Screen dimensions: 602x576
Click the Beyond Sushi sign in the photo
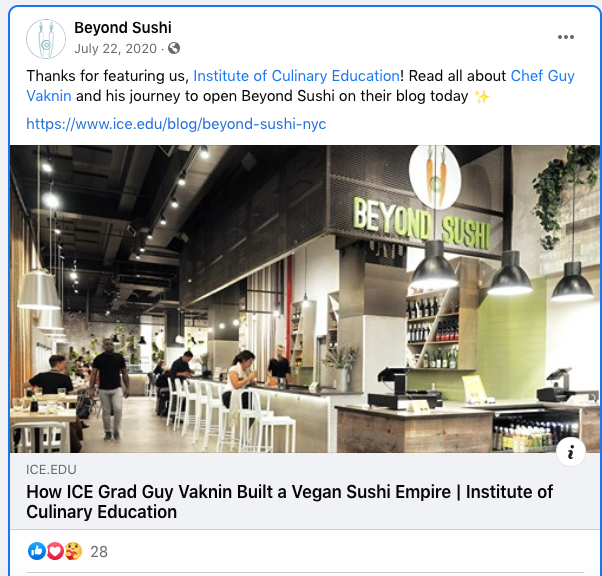421,223
